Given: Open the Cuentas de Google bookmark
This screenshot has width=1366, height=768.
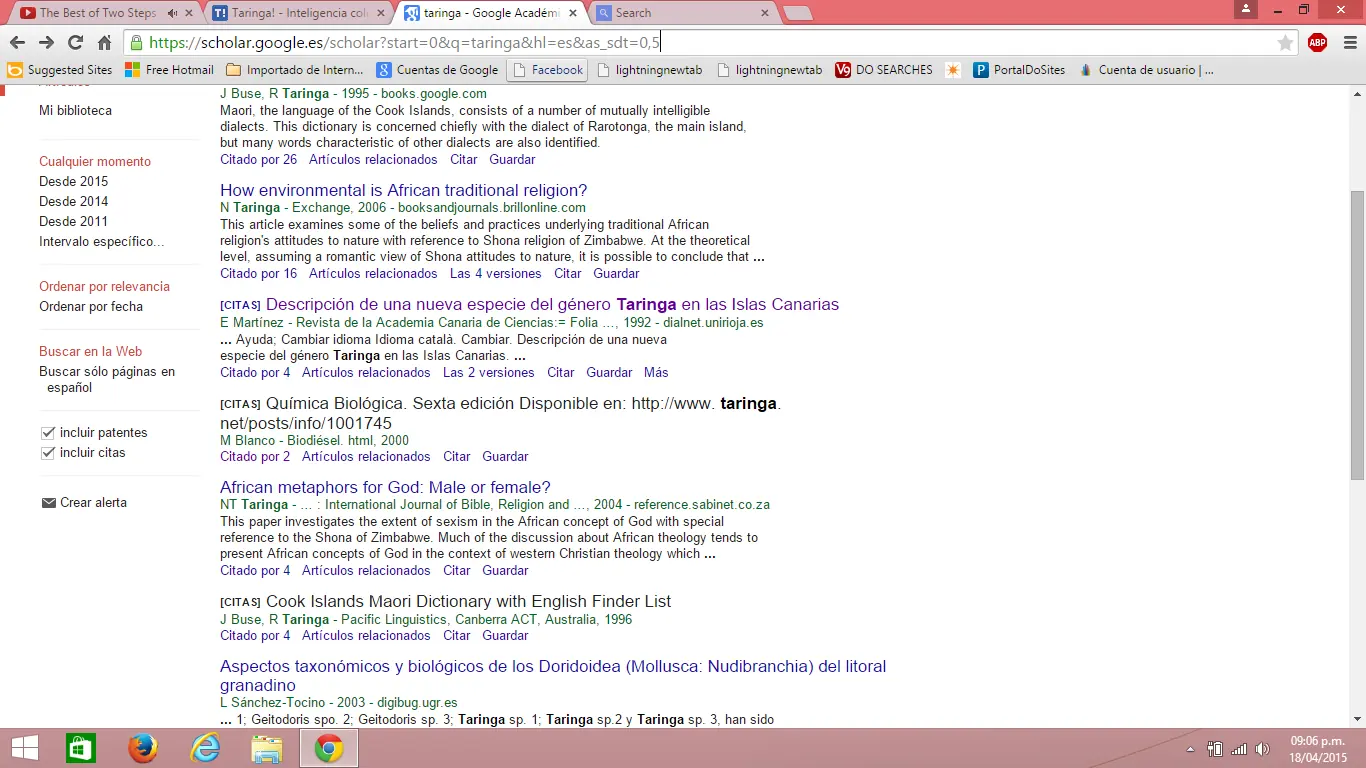Looking at the screenshot, I should [437, 70].
